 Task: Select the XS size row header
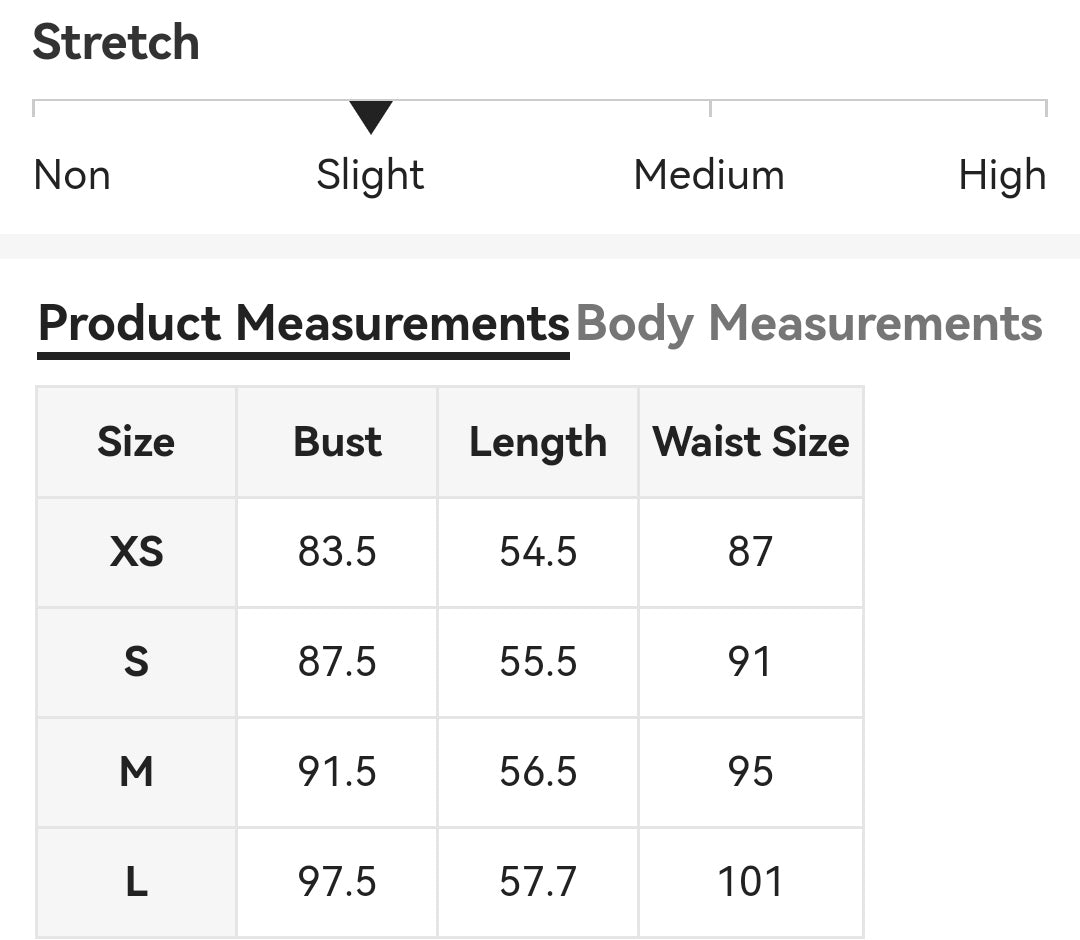click(136, 552)
